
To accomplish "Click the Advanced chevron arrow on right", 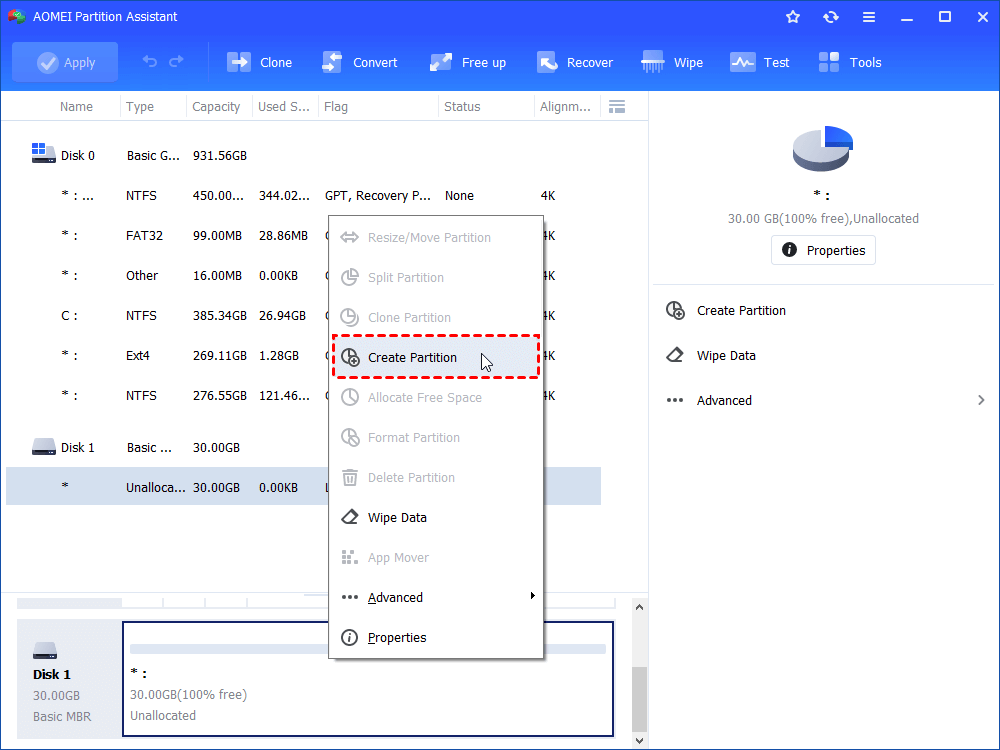I will click(x=981, y=401).
